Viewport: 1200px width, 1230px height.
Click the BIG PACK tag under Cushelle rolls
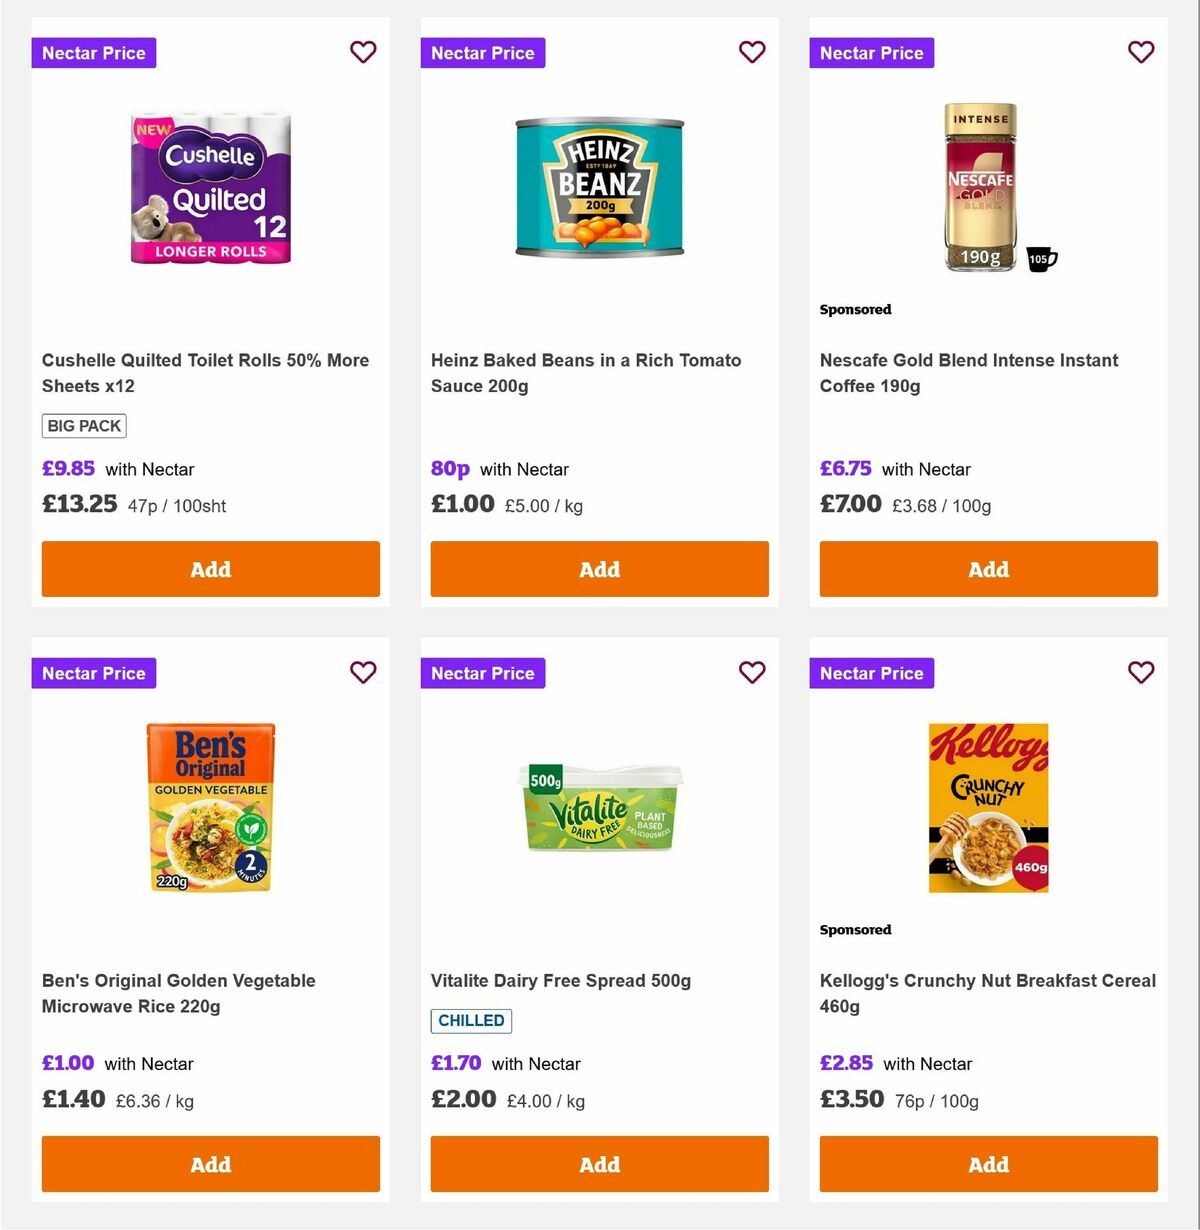coord(84,425)
